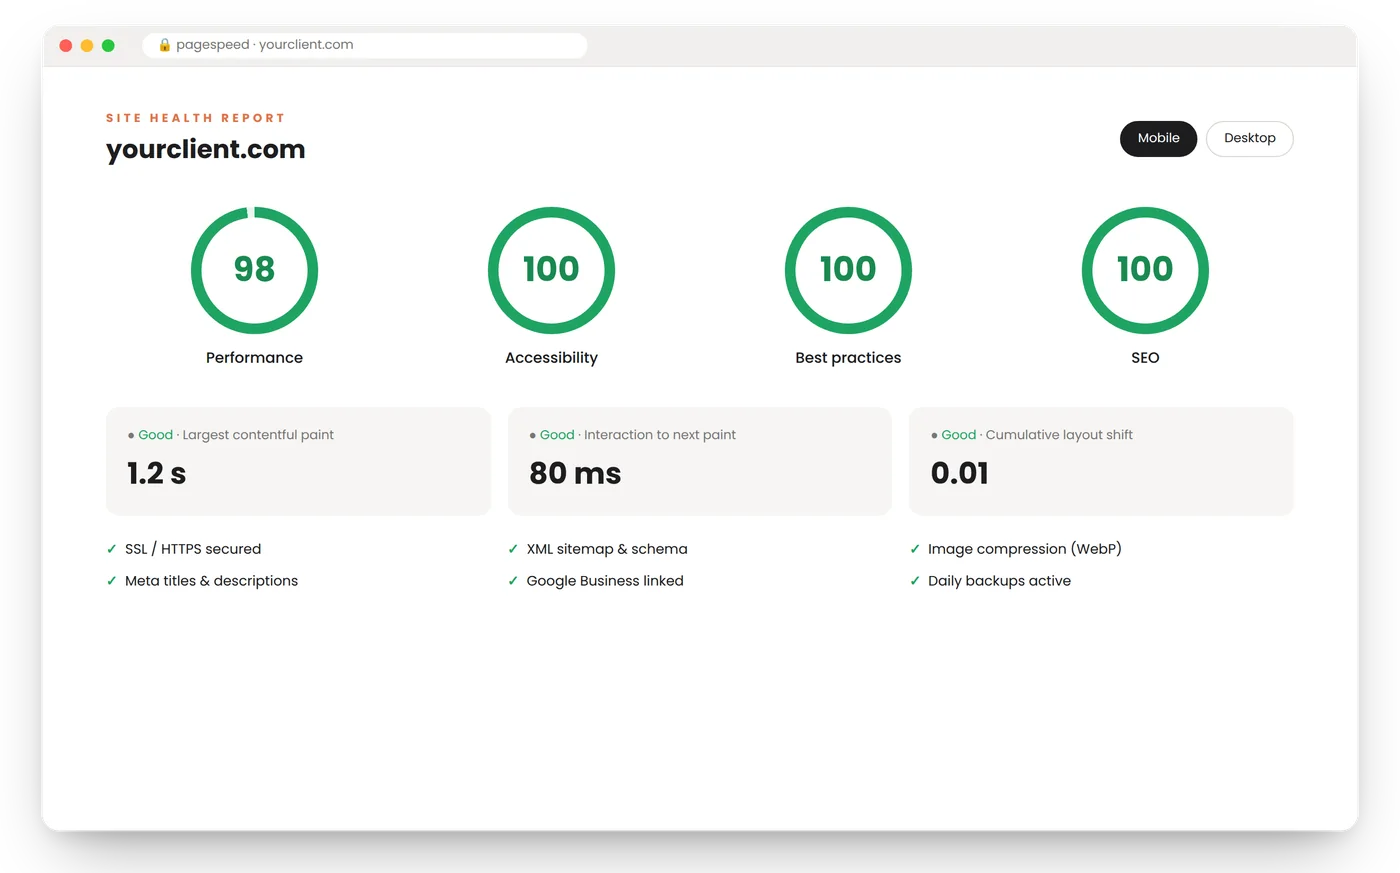The image size is (1400, 873).
Task: Click the Google Business linked text
Action: click(605, 581)
